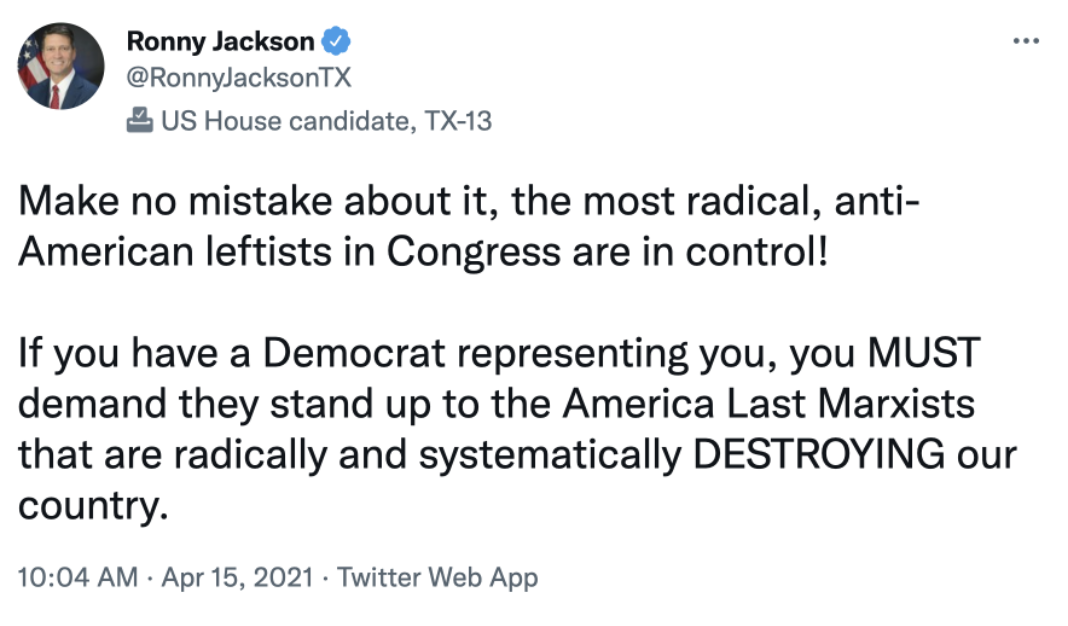Select the Apr 15, 2021 date

[x=237, y=577]
